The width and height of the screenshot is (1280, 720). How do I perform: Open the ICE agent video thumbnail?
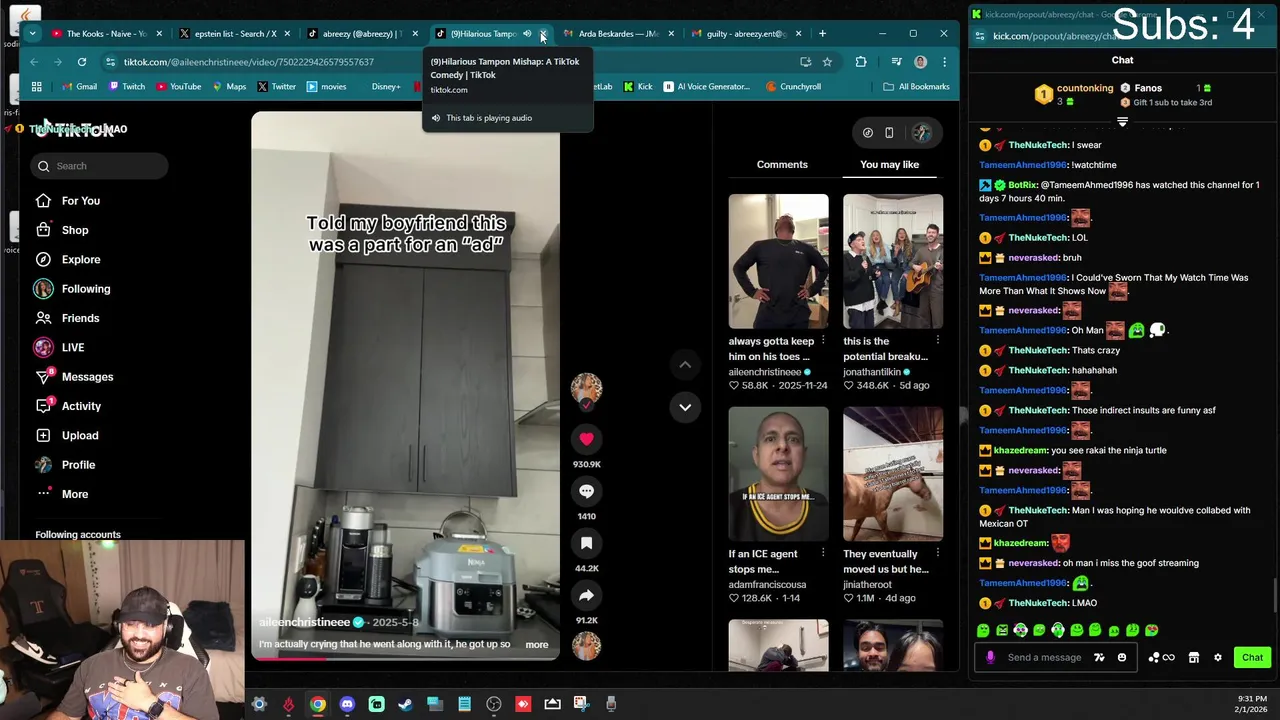778,474
